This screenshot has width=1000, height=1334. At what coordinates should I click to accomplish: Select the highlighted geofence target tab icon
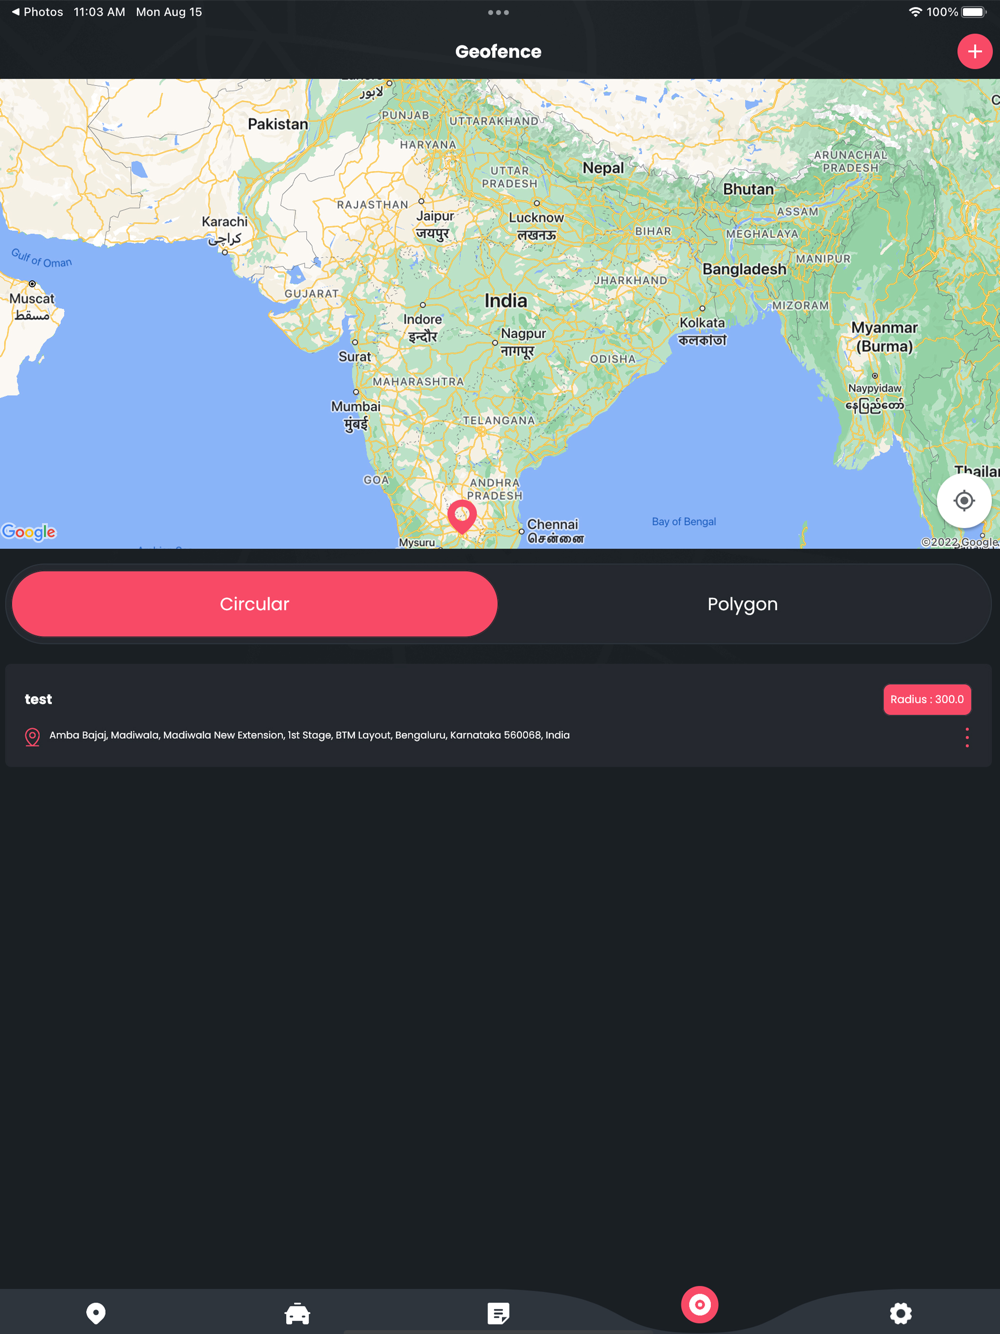pyautogui.click(x=699, y=1304)
